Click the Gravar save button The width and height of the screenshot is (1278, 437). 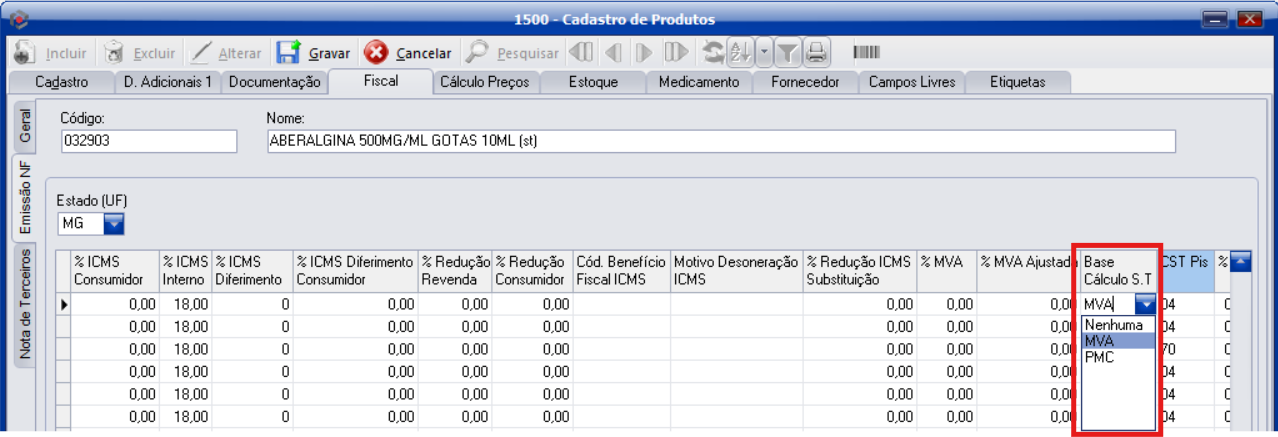point(313,53)
